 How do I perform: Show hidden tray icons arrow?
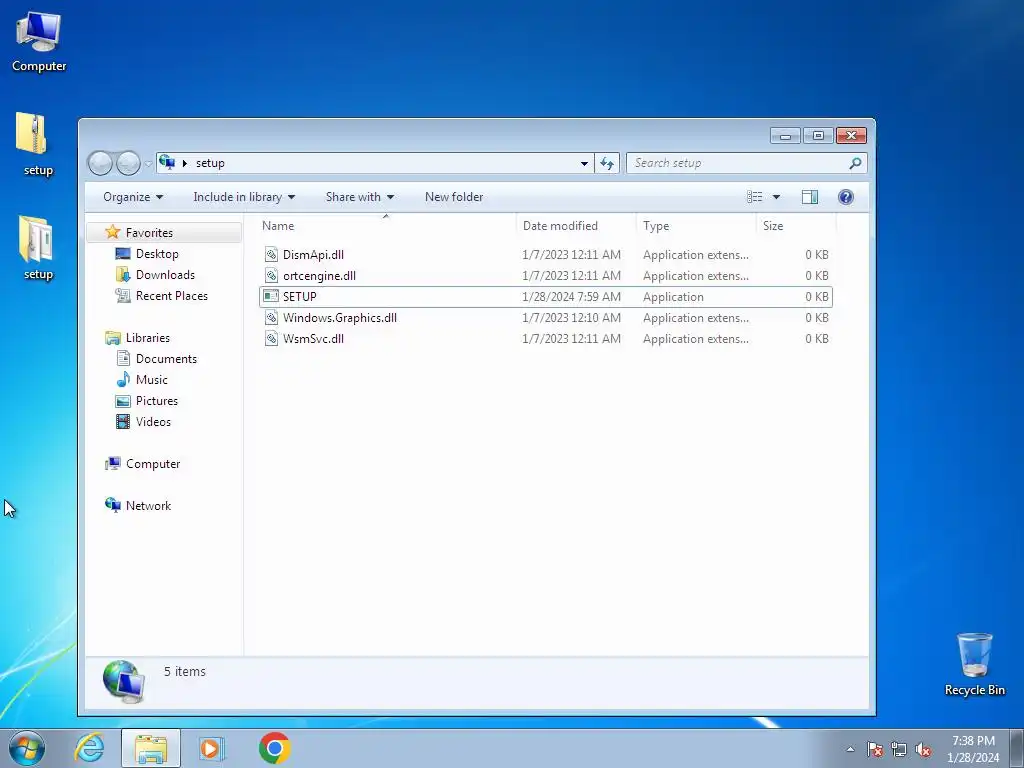[850, 749]
